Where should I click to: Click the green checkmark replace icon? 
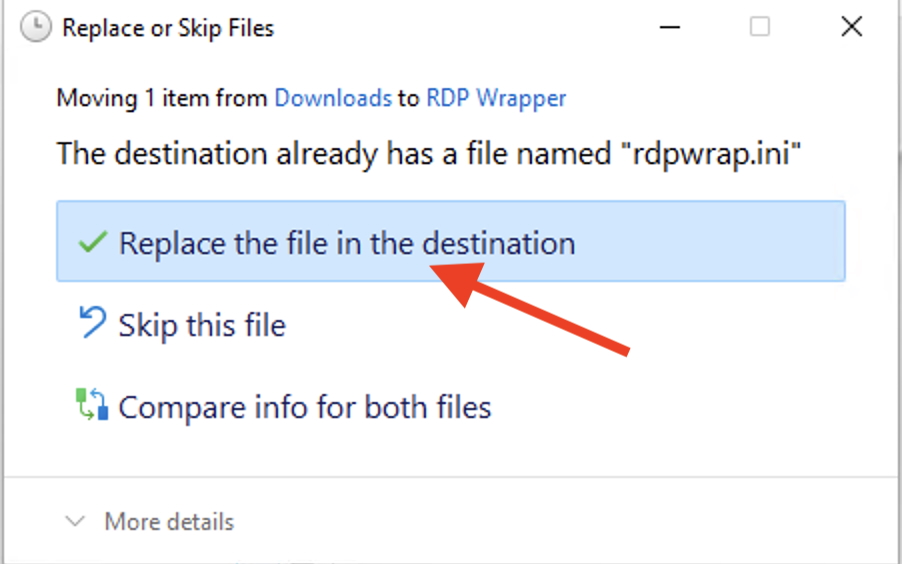(x=93, y=242)
